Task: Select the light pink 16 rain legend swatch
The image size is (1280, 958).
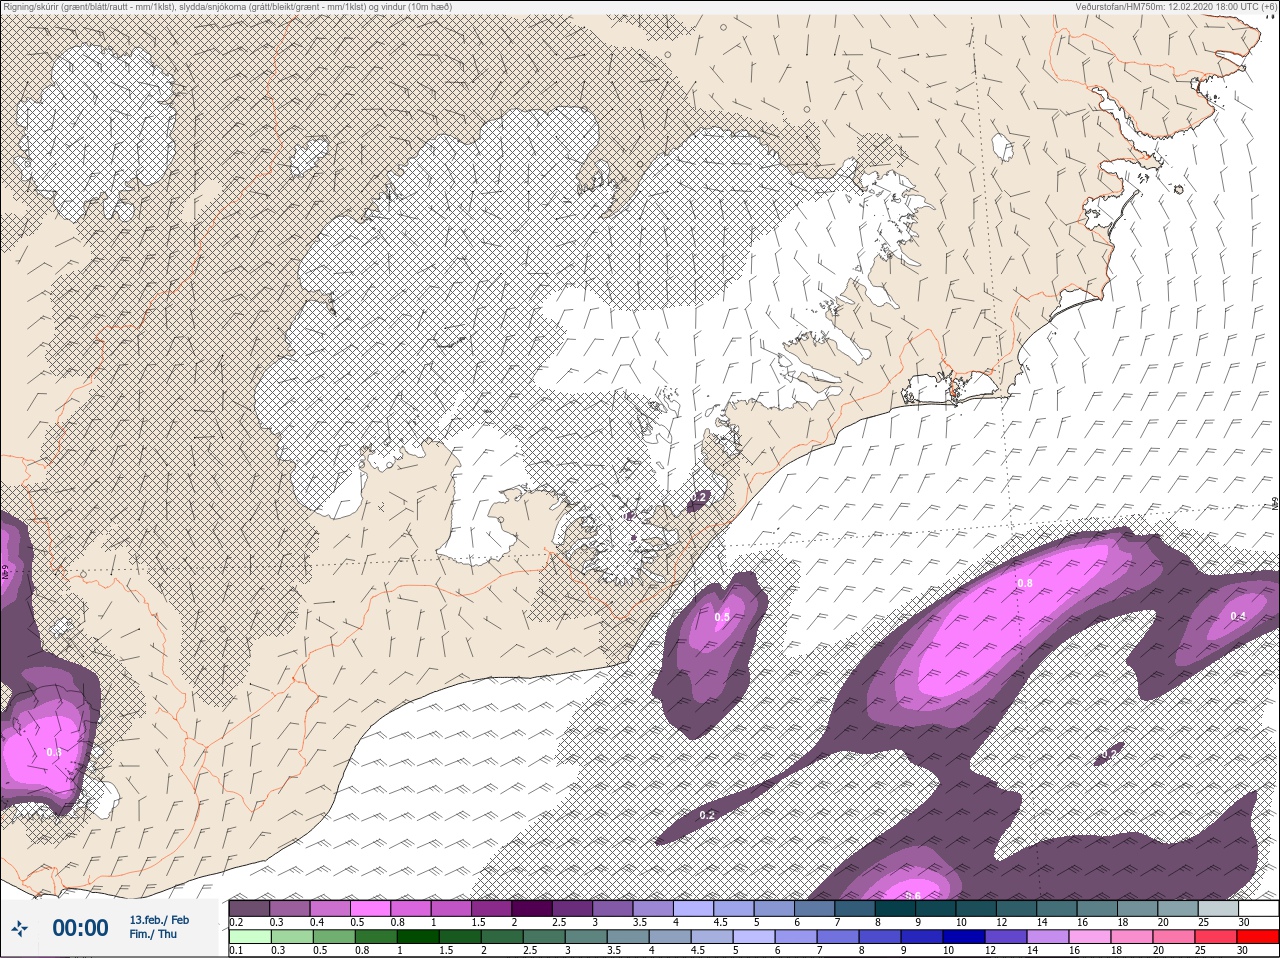Action: (x=1090, y=936)
